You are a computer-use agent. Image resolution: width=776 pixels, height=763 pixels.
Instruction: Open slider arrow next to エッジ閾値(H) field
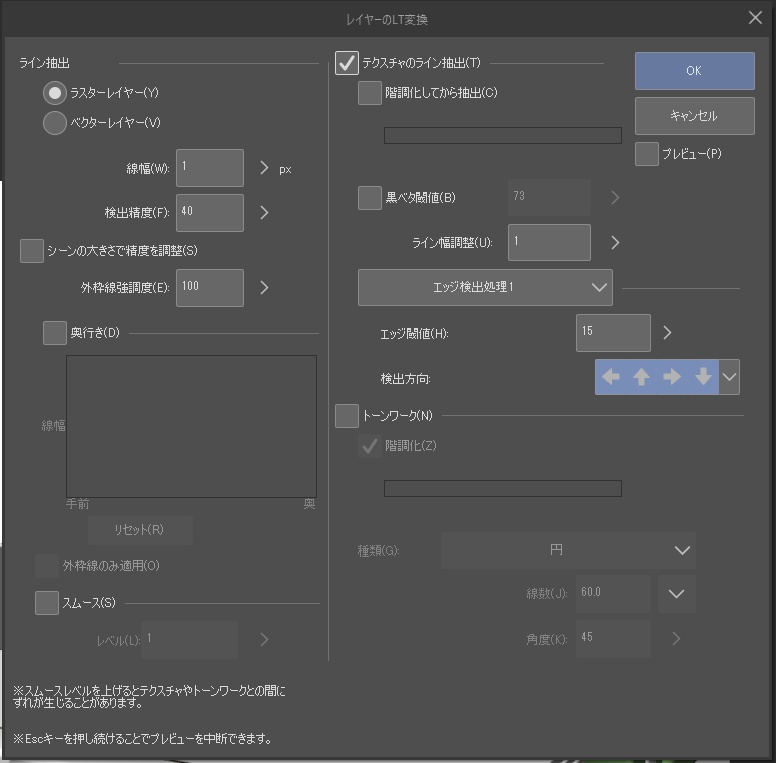(668, 333)
